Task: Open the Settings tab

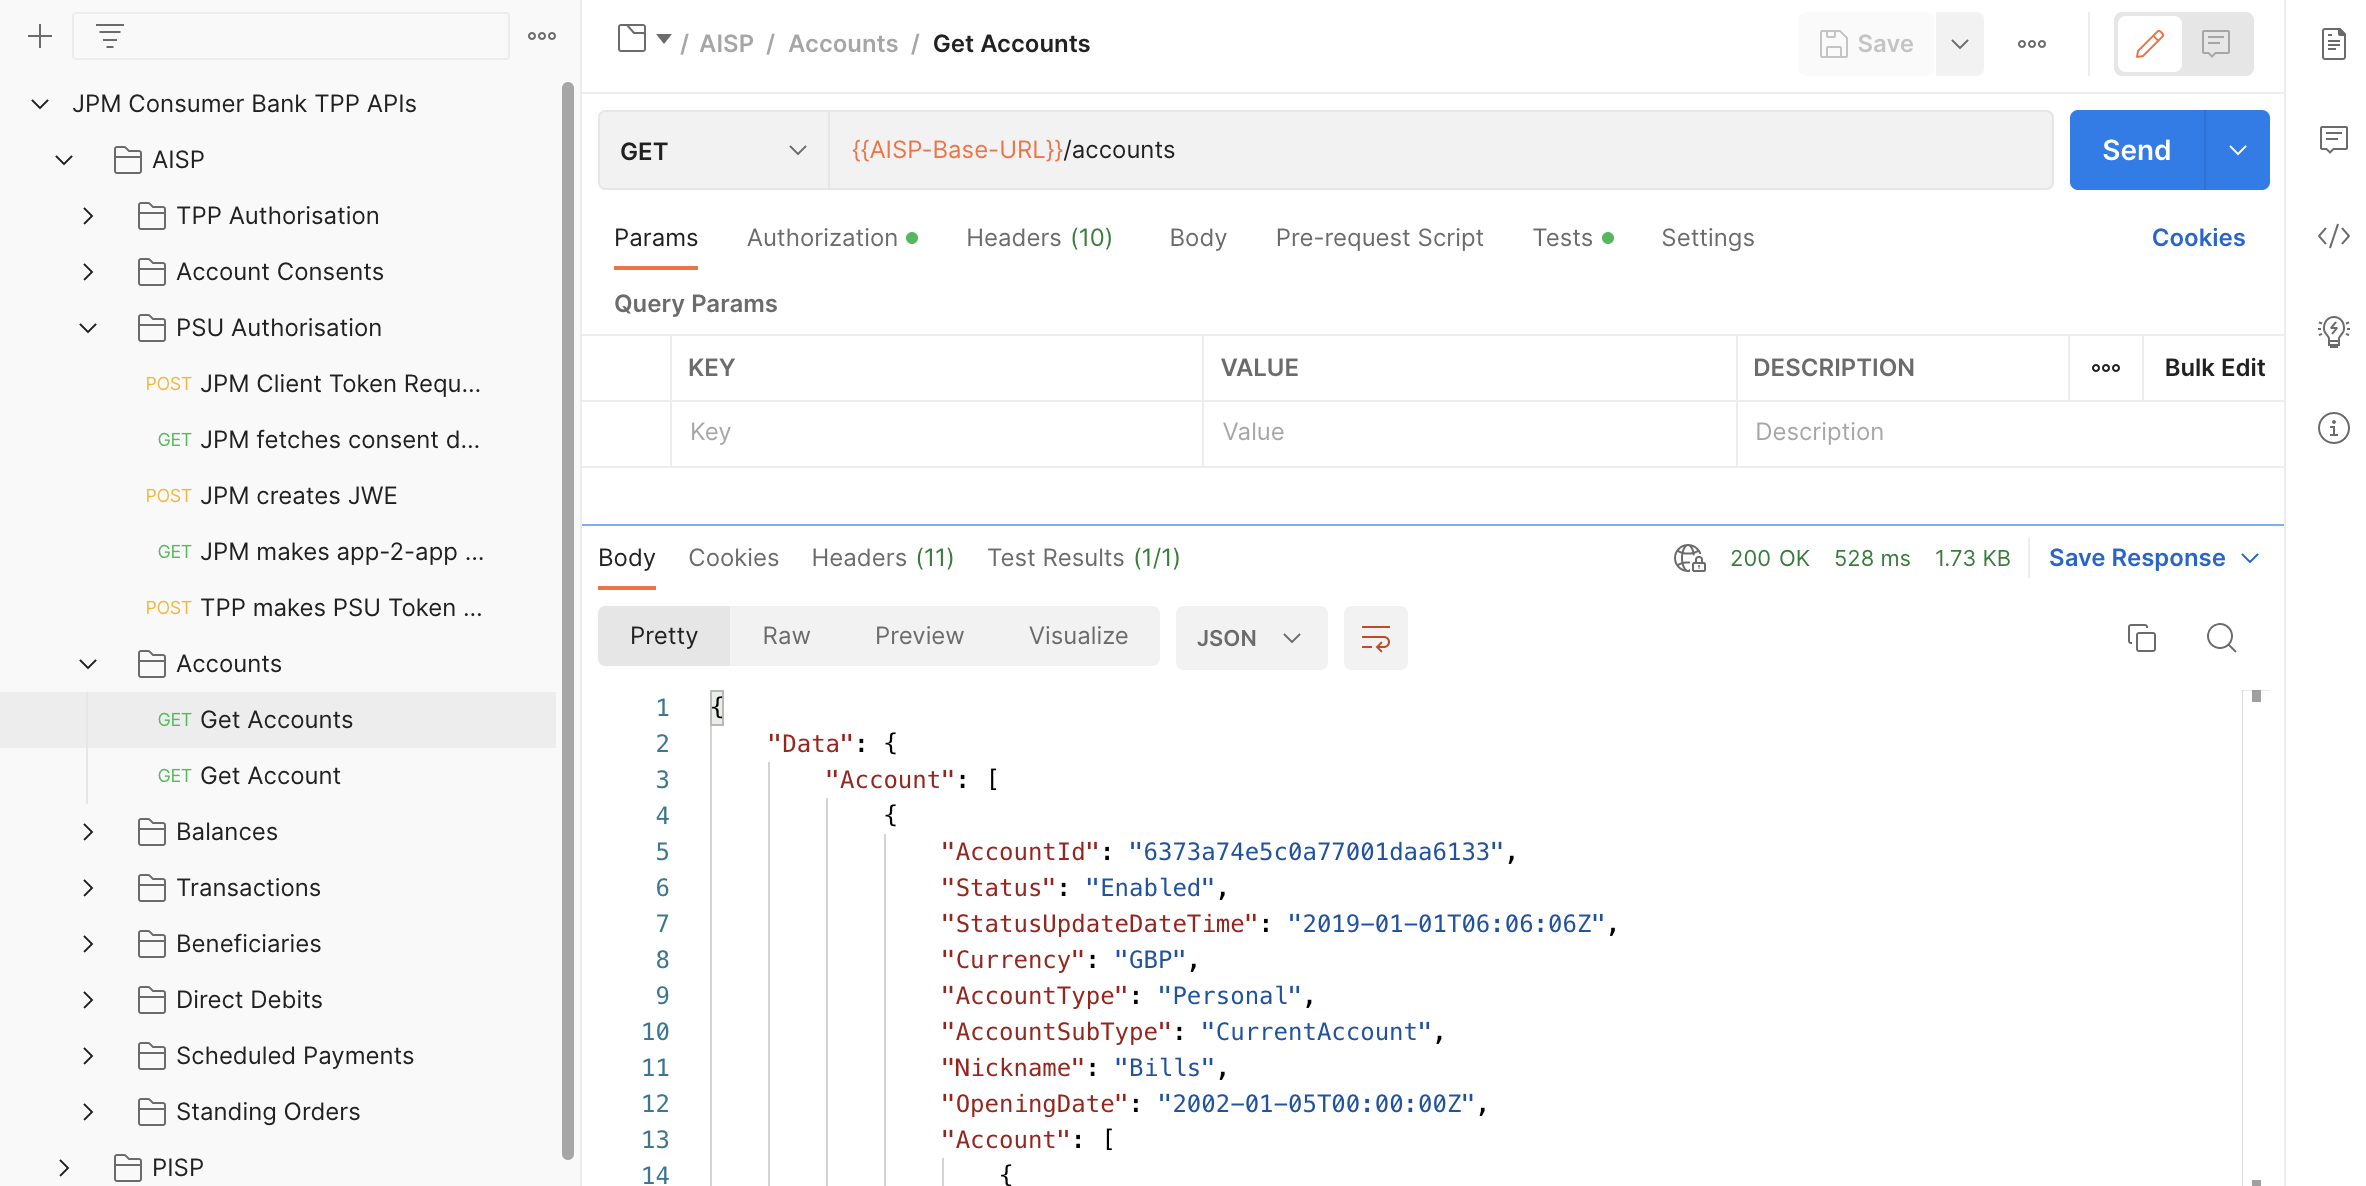Action: coord(1708,238)
